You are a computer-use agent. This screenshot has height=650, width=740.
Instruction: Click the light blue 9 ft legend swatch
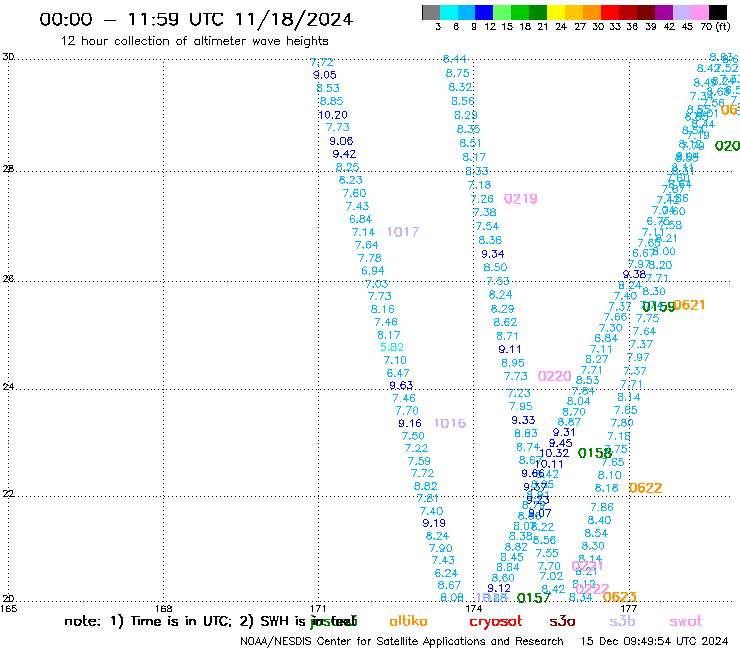click(x=467, y=12)
